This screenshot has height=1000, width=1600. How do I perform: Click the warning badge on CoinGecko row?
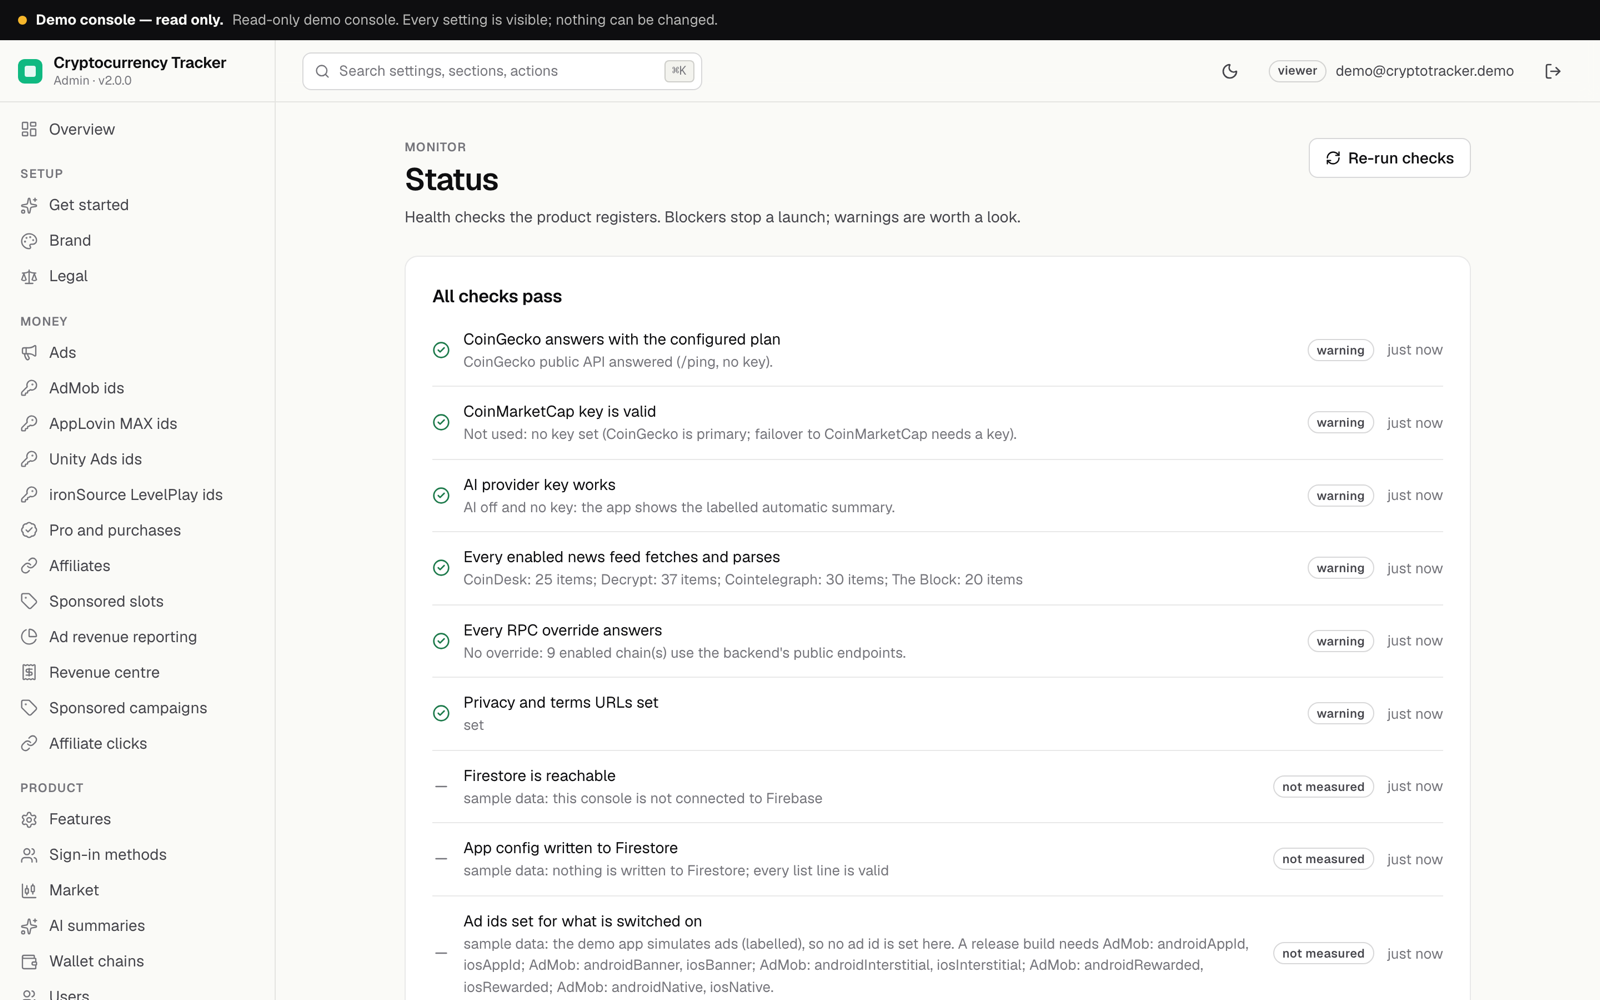point(1340,350)
